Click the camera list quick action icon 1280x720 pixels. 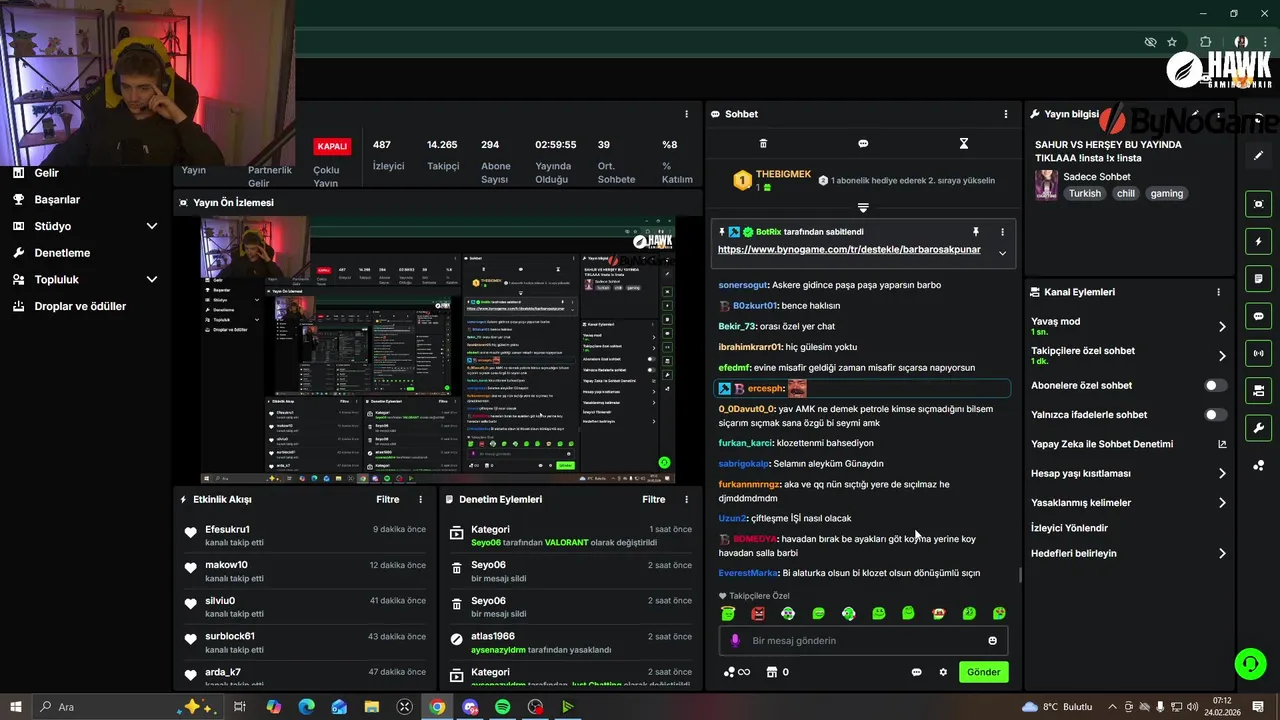tap(1259, 390)
